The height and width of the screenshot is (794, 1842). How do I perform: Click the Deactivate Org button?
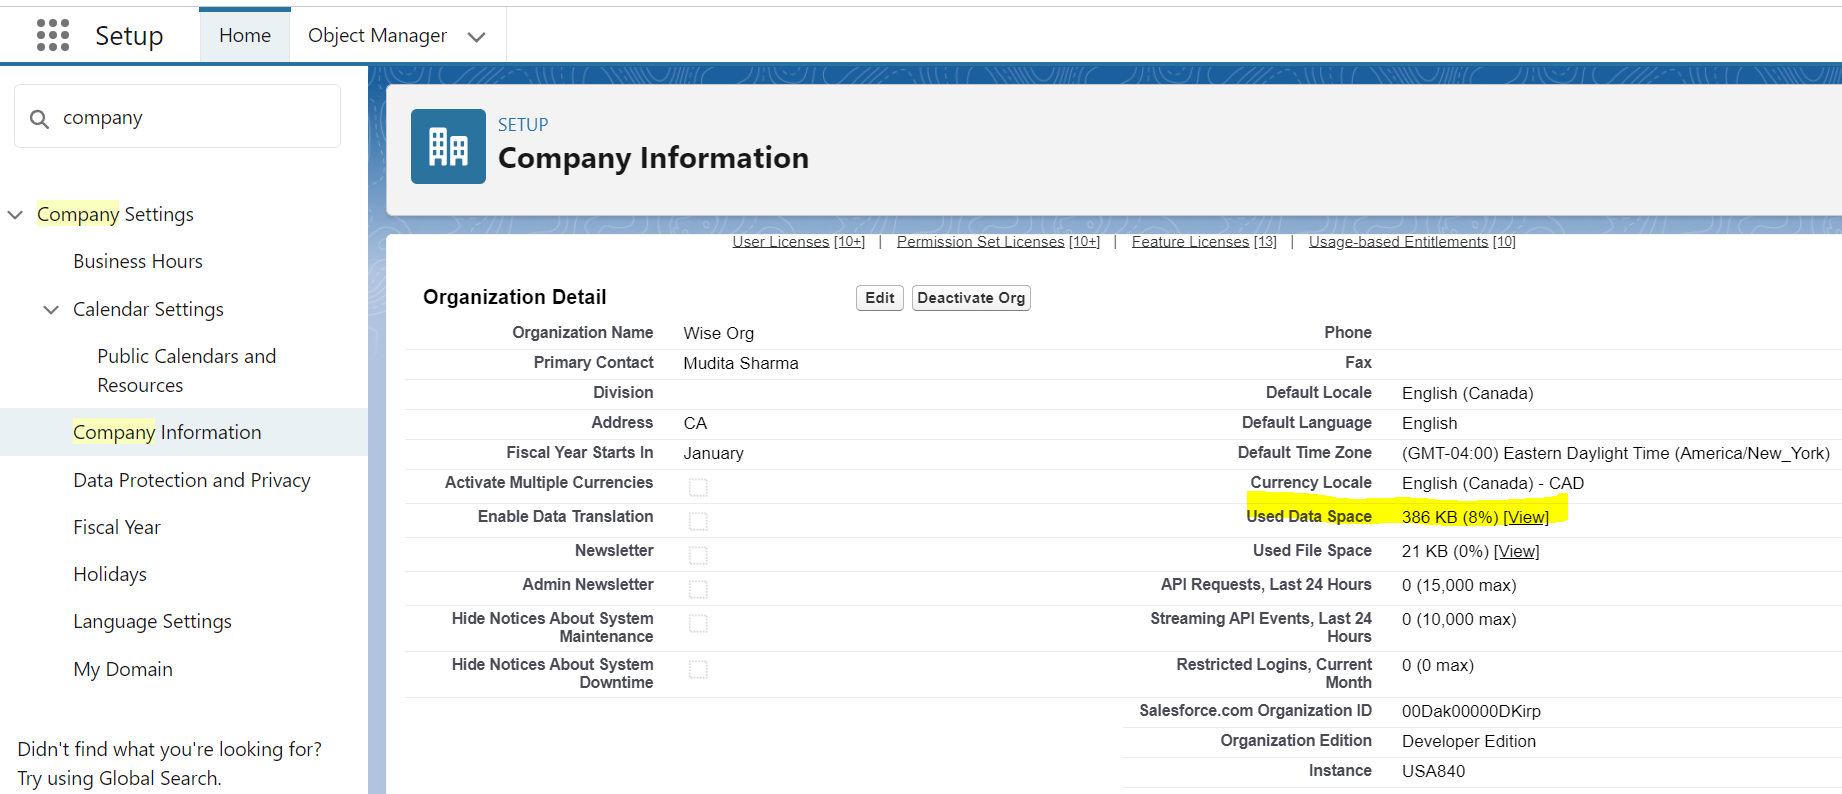pyautogui.click(x=971, y=298)
